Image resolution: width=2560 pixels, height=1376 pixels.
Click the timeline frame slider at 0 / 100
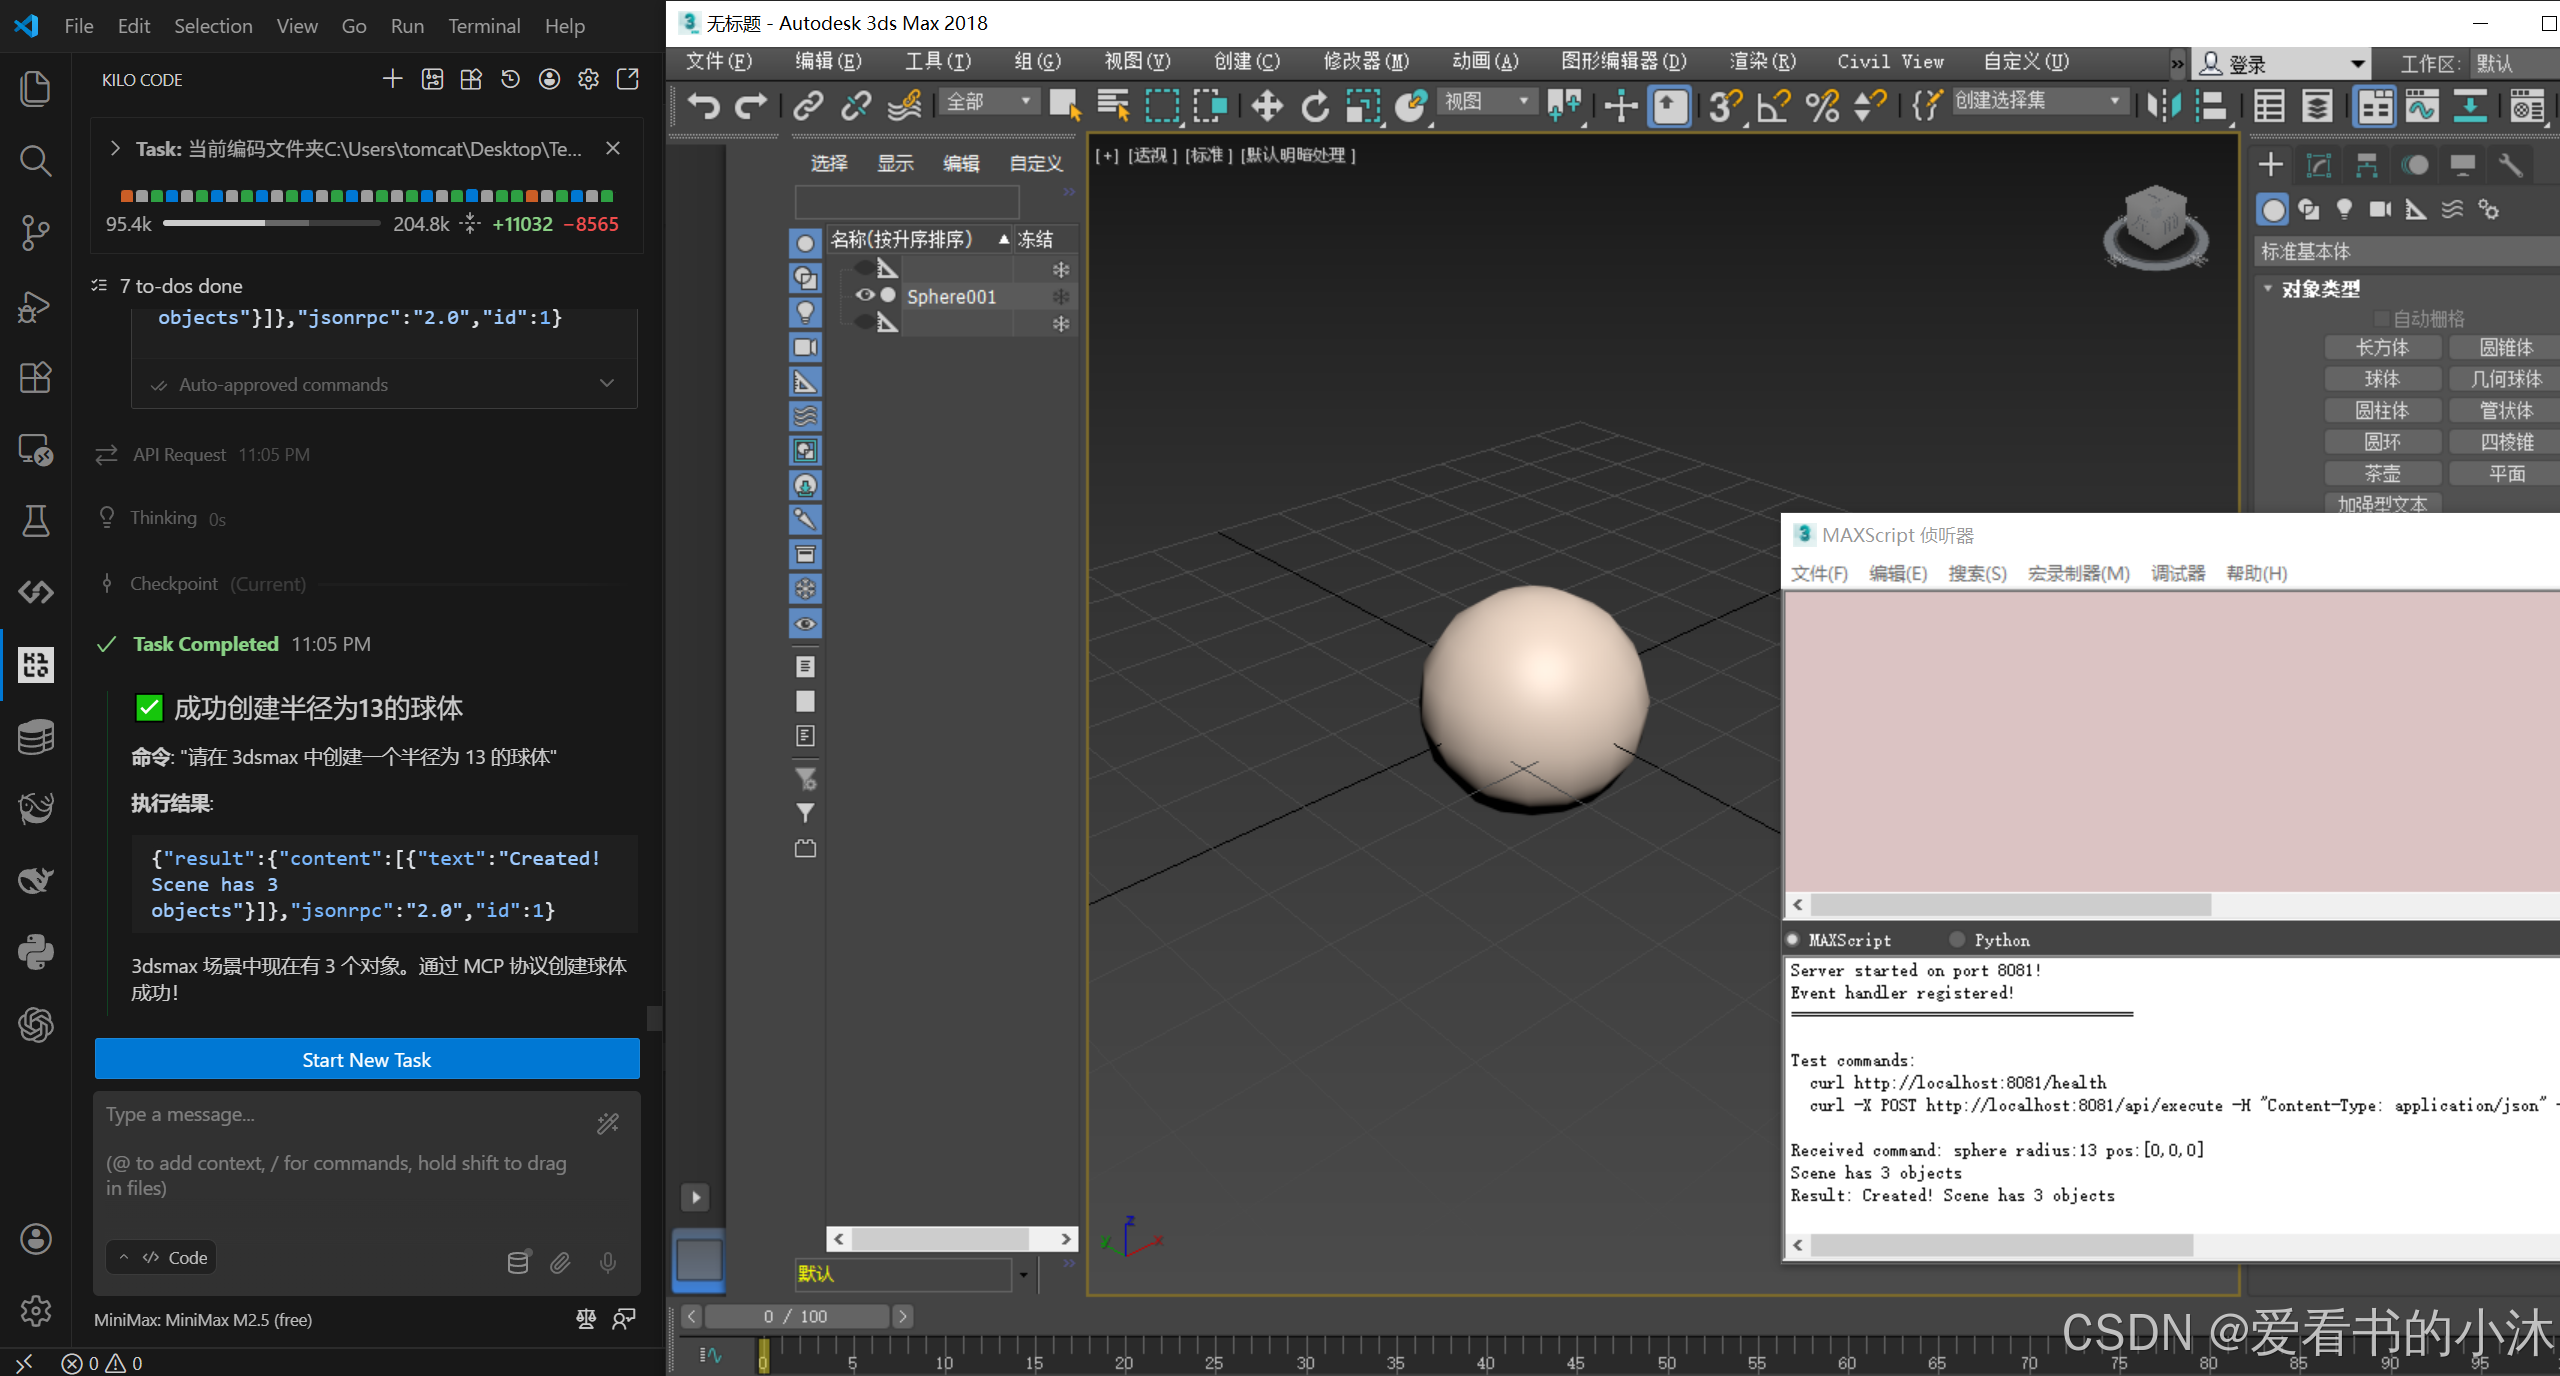[796, 1316]
